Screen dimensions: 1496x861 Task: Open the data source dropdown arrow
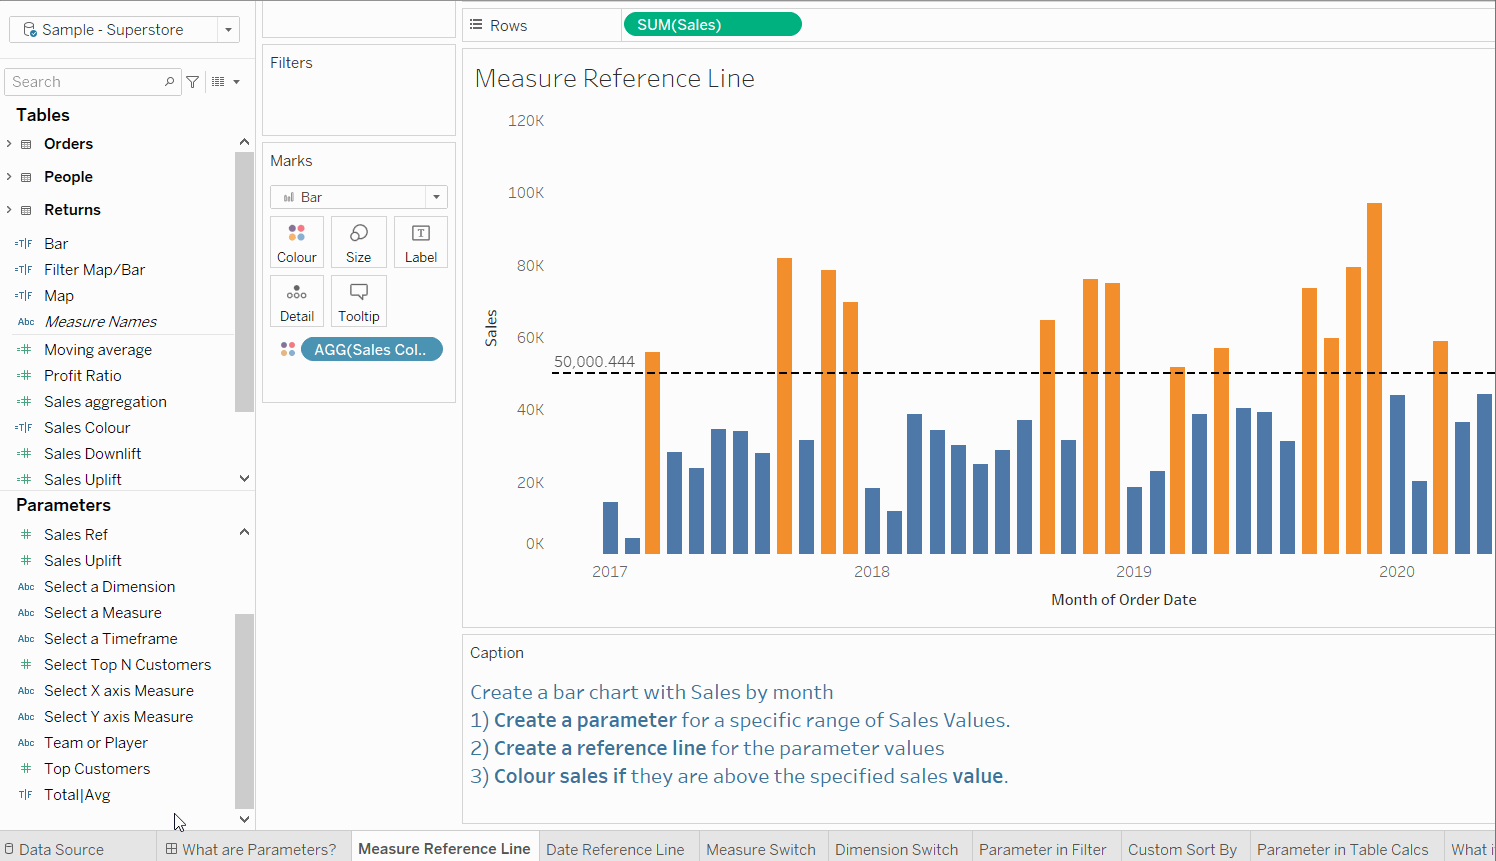tap(229, 30)
